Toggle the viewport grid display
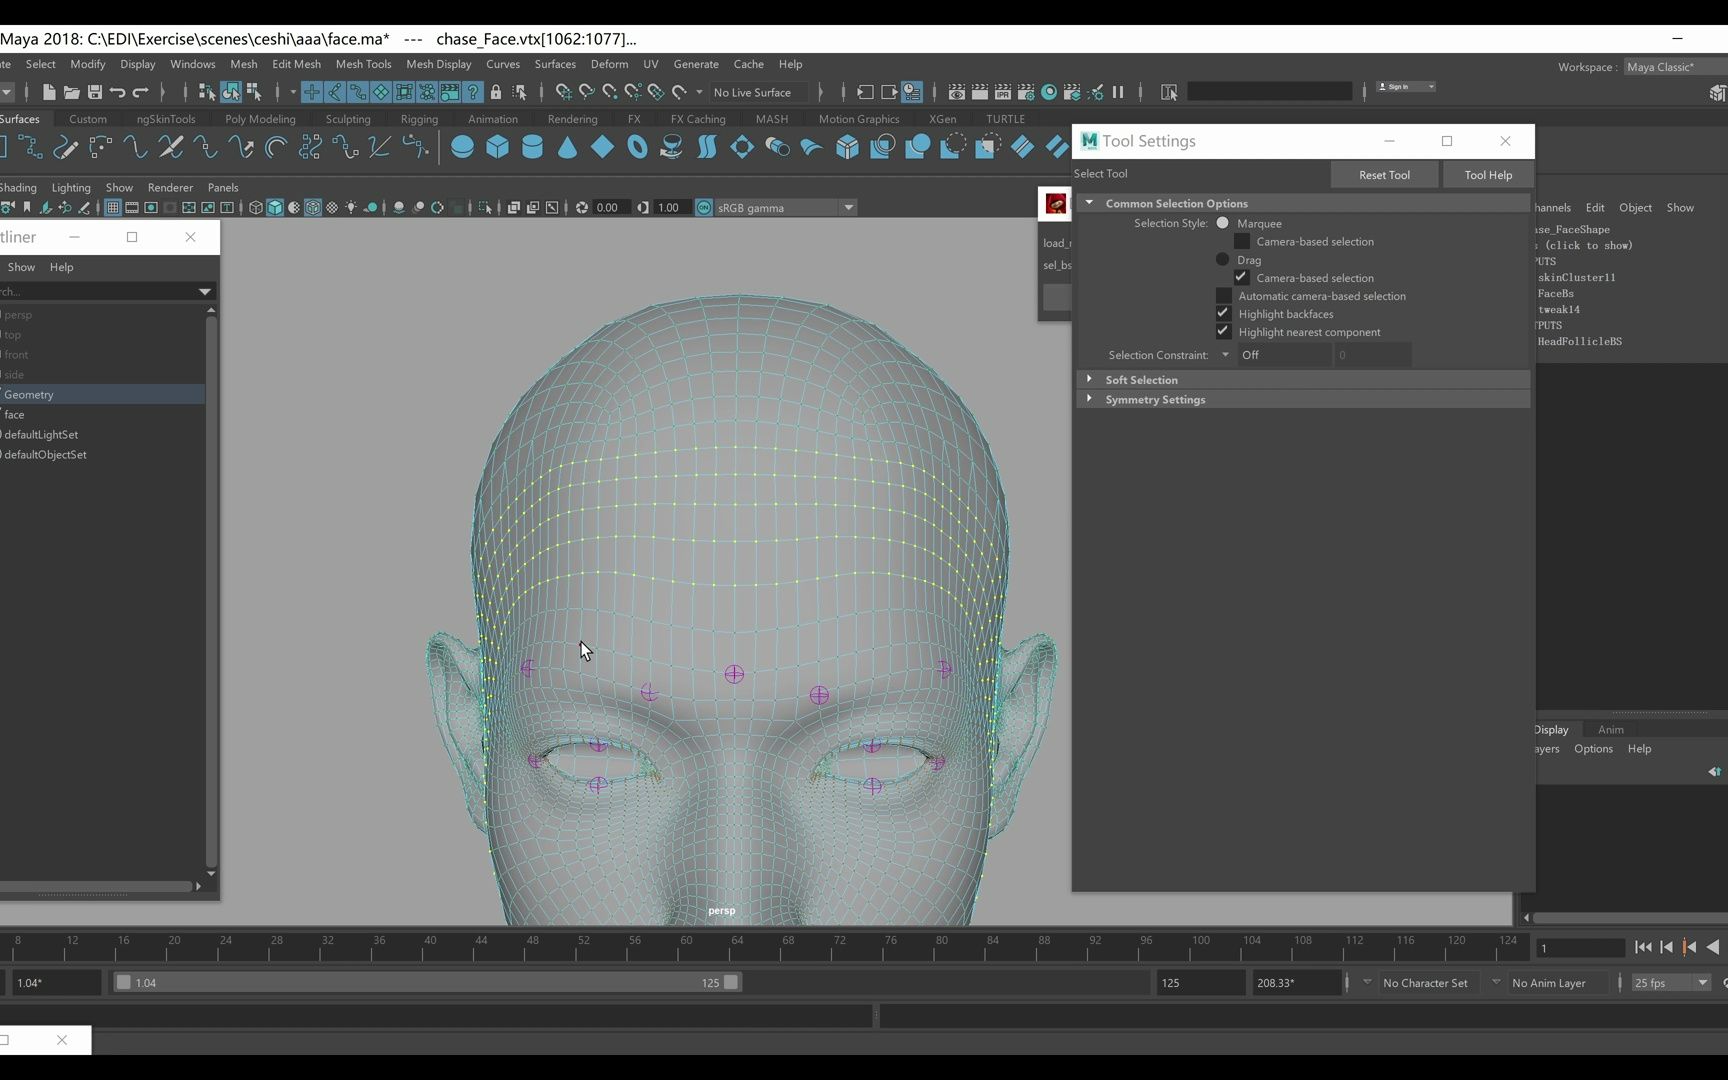The image size is (1728, 1080). point(112,207)
